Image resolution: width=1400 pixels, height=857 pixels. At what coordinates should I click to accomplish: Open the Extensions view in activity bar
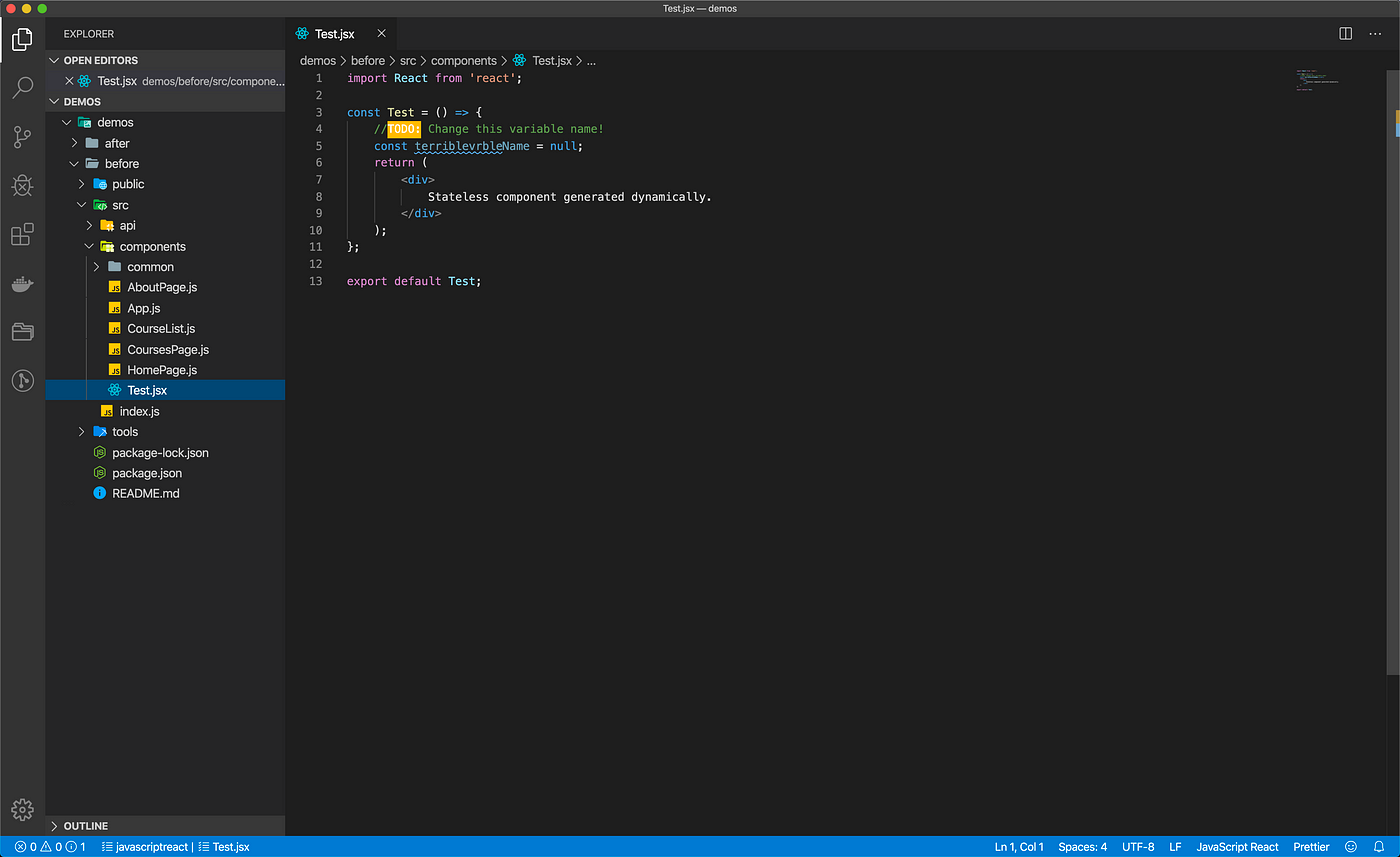(22, 235)
